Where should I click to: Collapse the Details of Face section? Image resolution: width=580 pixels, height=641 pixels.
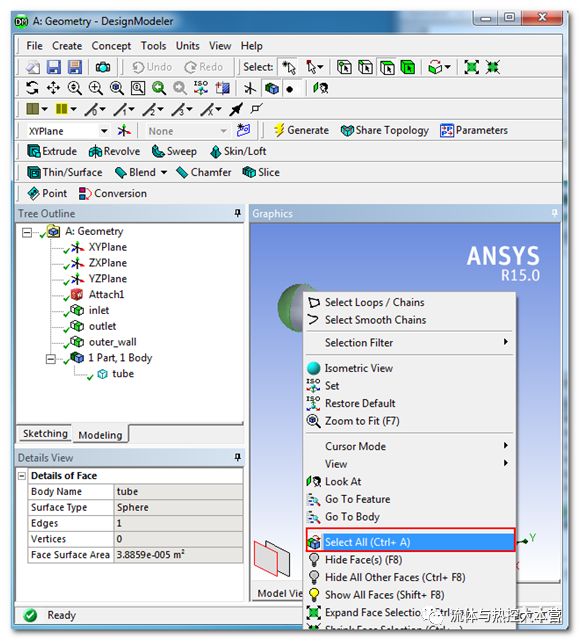pyautogui.click(x=22, y=476)
